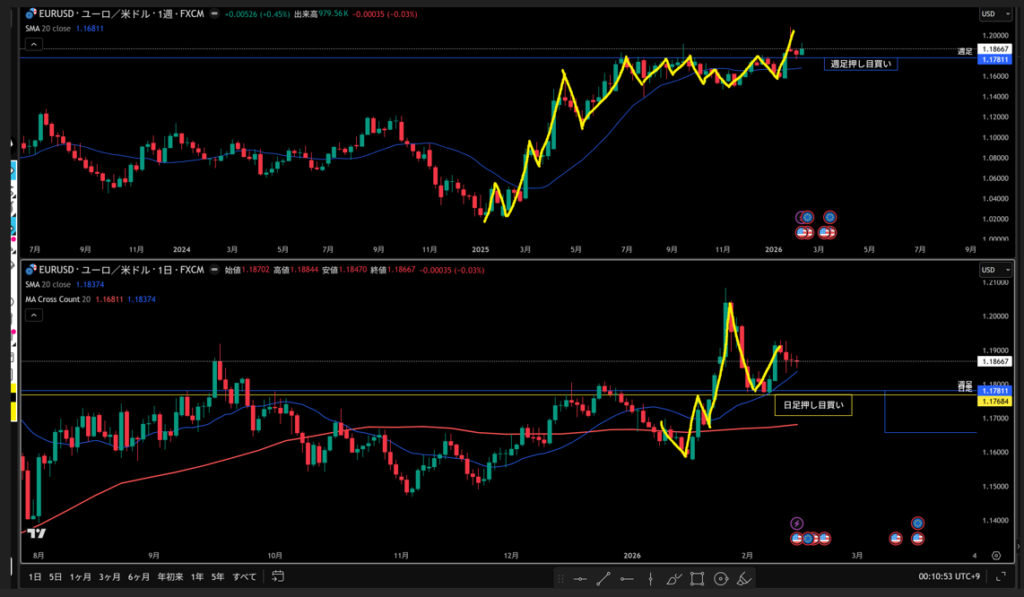Select the rectangle shape tool
This screenshot has height=597, width=1024.
tap(697, 578)
